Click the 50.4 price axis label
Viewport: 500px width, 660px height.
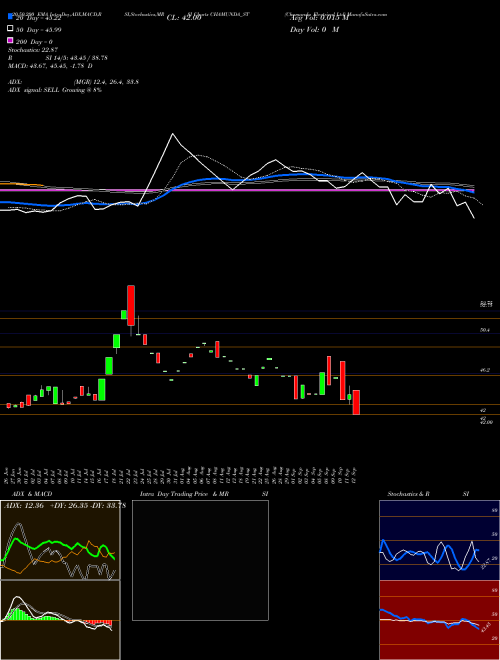(x=484, y=330)
